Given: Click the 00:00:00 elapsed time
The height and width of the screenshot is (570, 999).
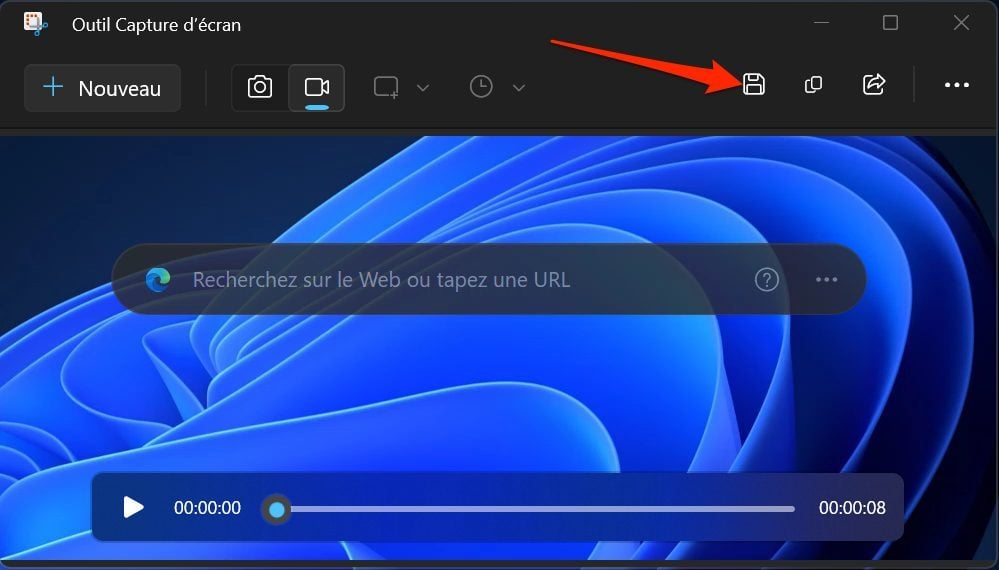Looking at the screenshot, I should [208, 508].
